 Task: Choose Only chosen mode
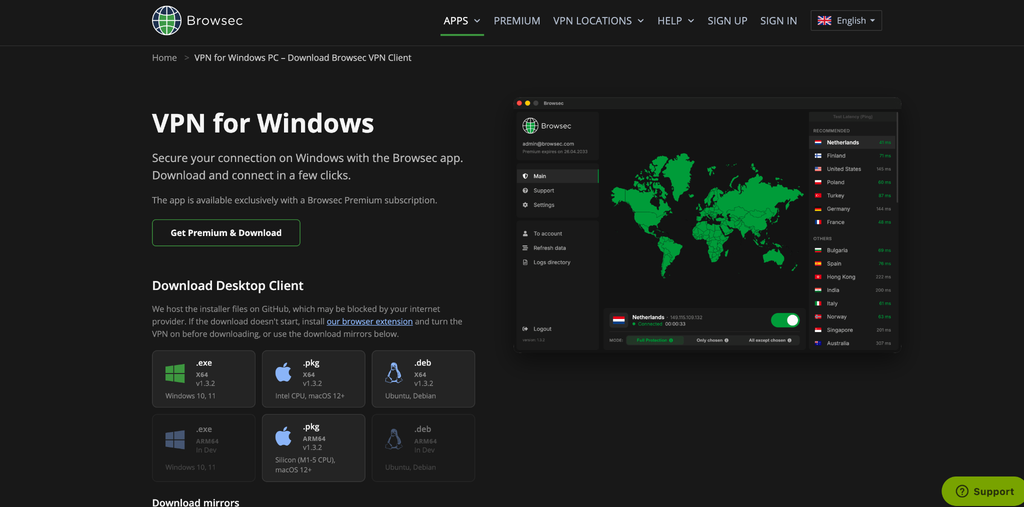tap(712, 340)
